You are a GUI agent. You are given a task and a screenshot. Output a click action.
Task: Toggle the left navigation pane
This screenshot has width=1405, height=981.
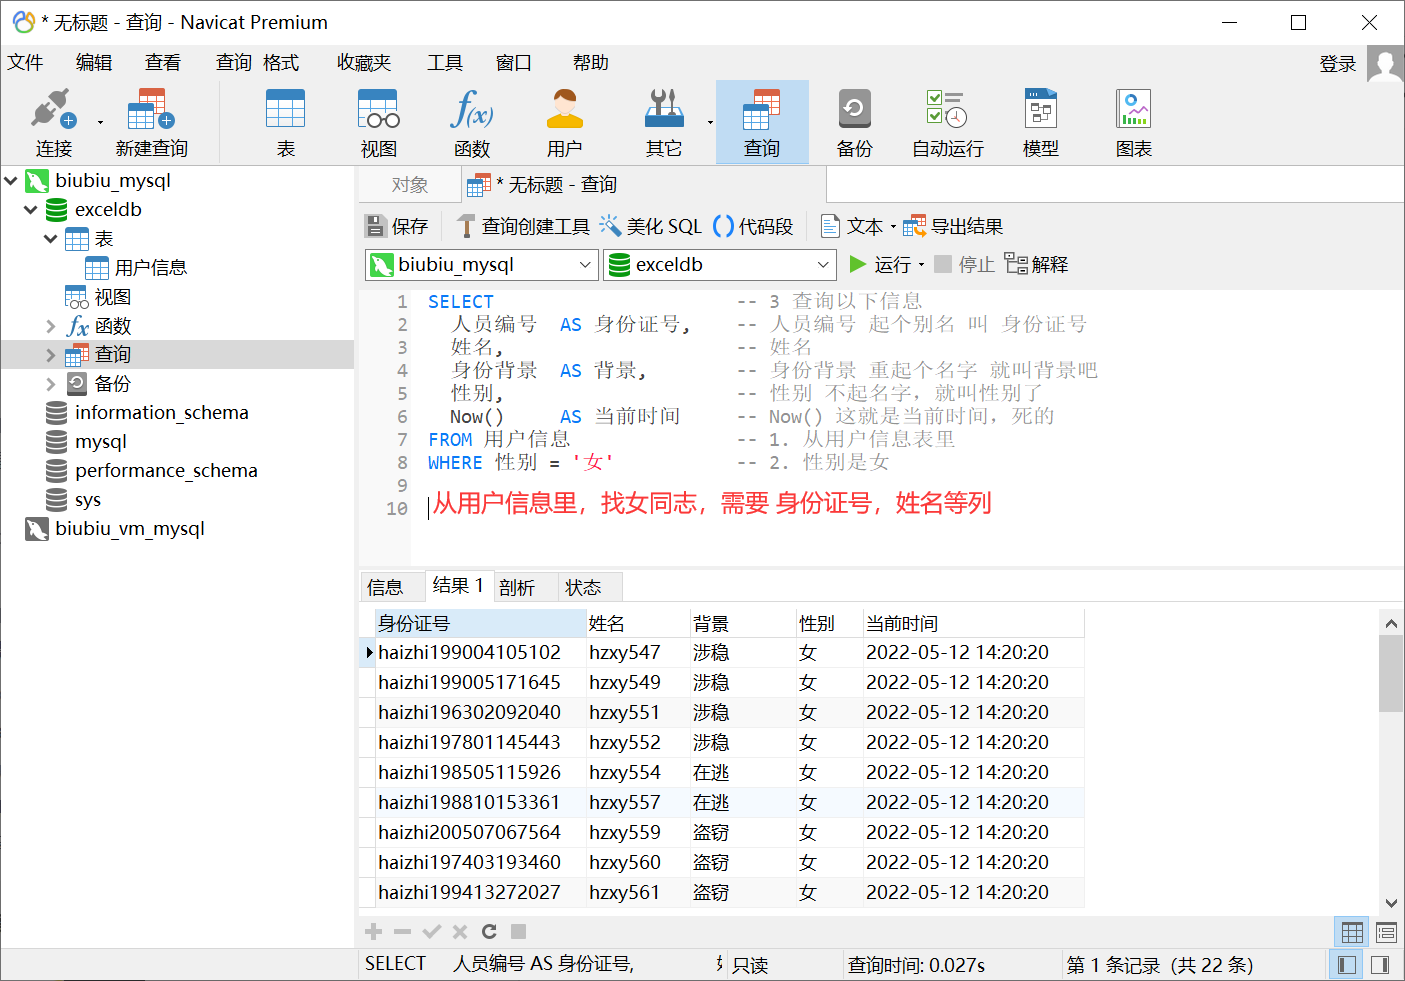point(1347,965)
